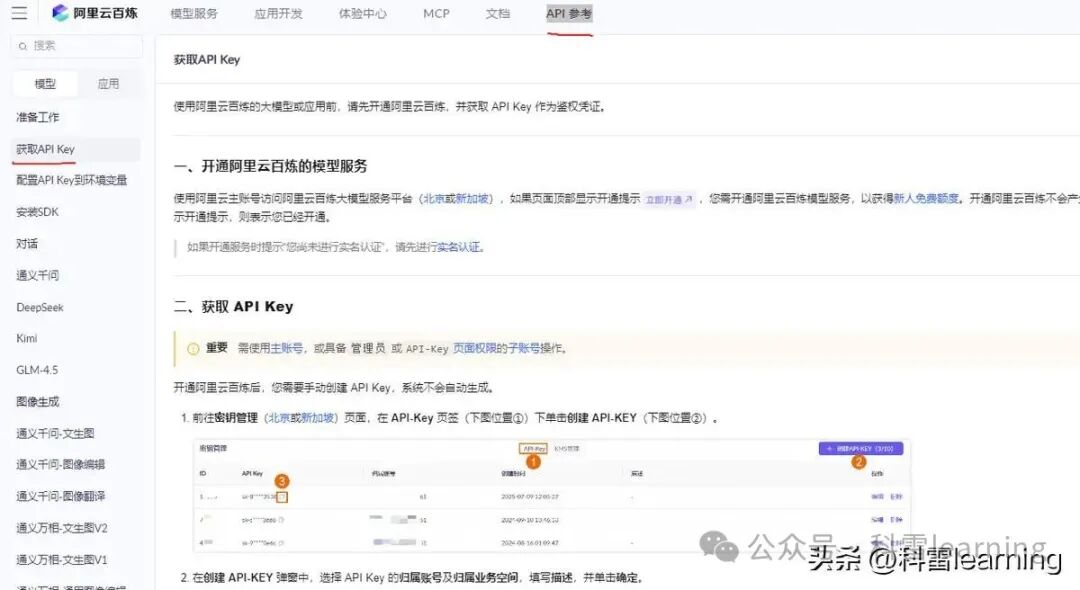Screen dimensions: 1080x590
Task: Click the heading 二、获取 API Key
Action: (233, 306)
